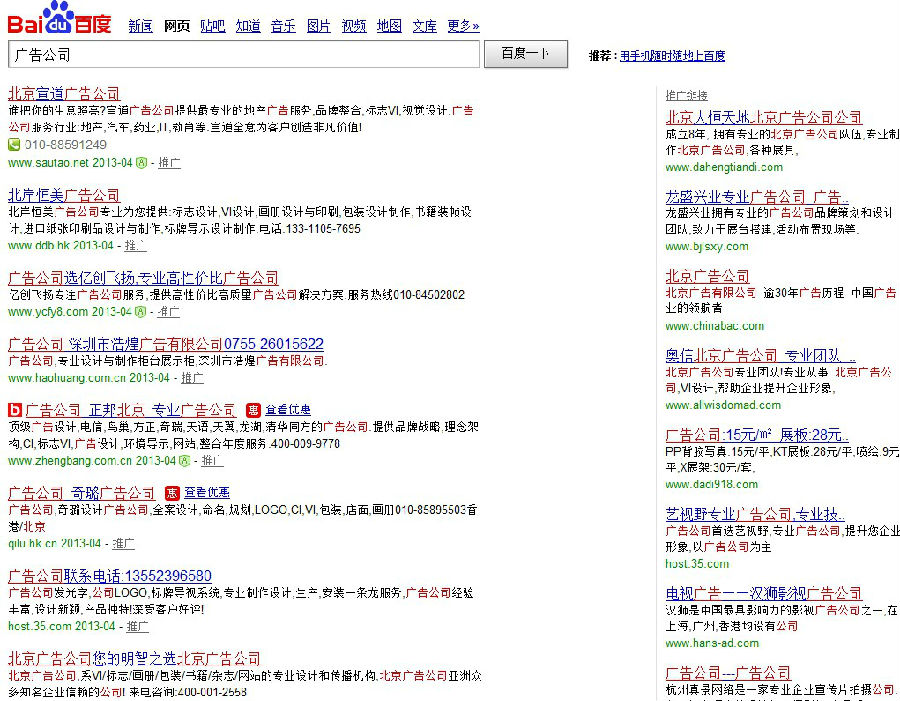This screenshot has width=900, height=701.
Task: Click 推广 link after host.35.com 2013-04
Action: coord(137,626)
